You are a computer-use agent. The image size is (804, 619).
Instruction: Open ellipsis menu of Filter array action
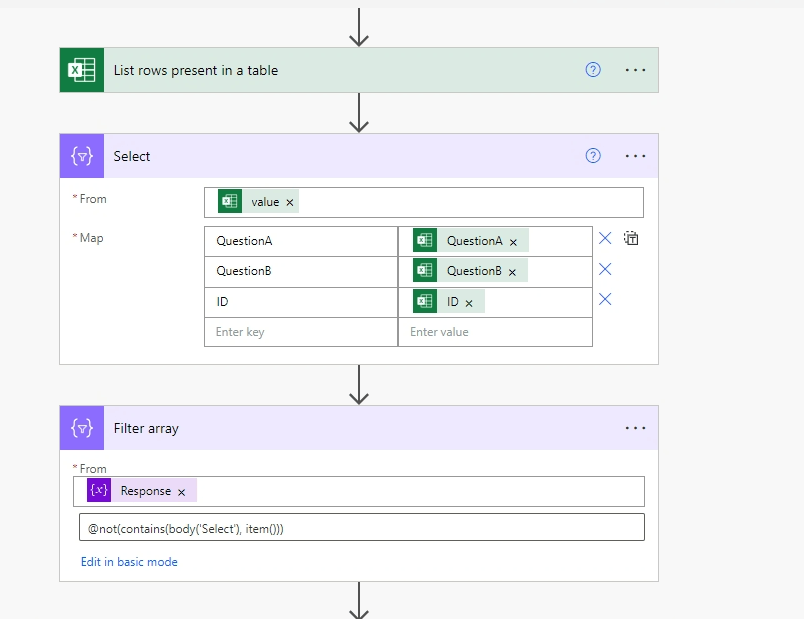[x=635, y=428]
